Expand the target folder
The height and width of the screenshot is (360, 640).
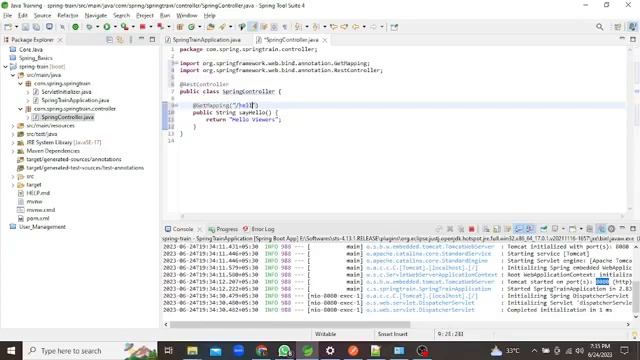[x=13, y=185]
